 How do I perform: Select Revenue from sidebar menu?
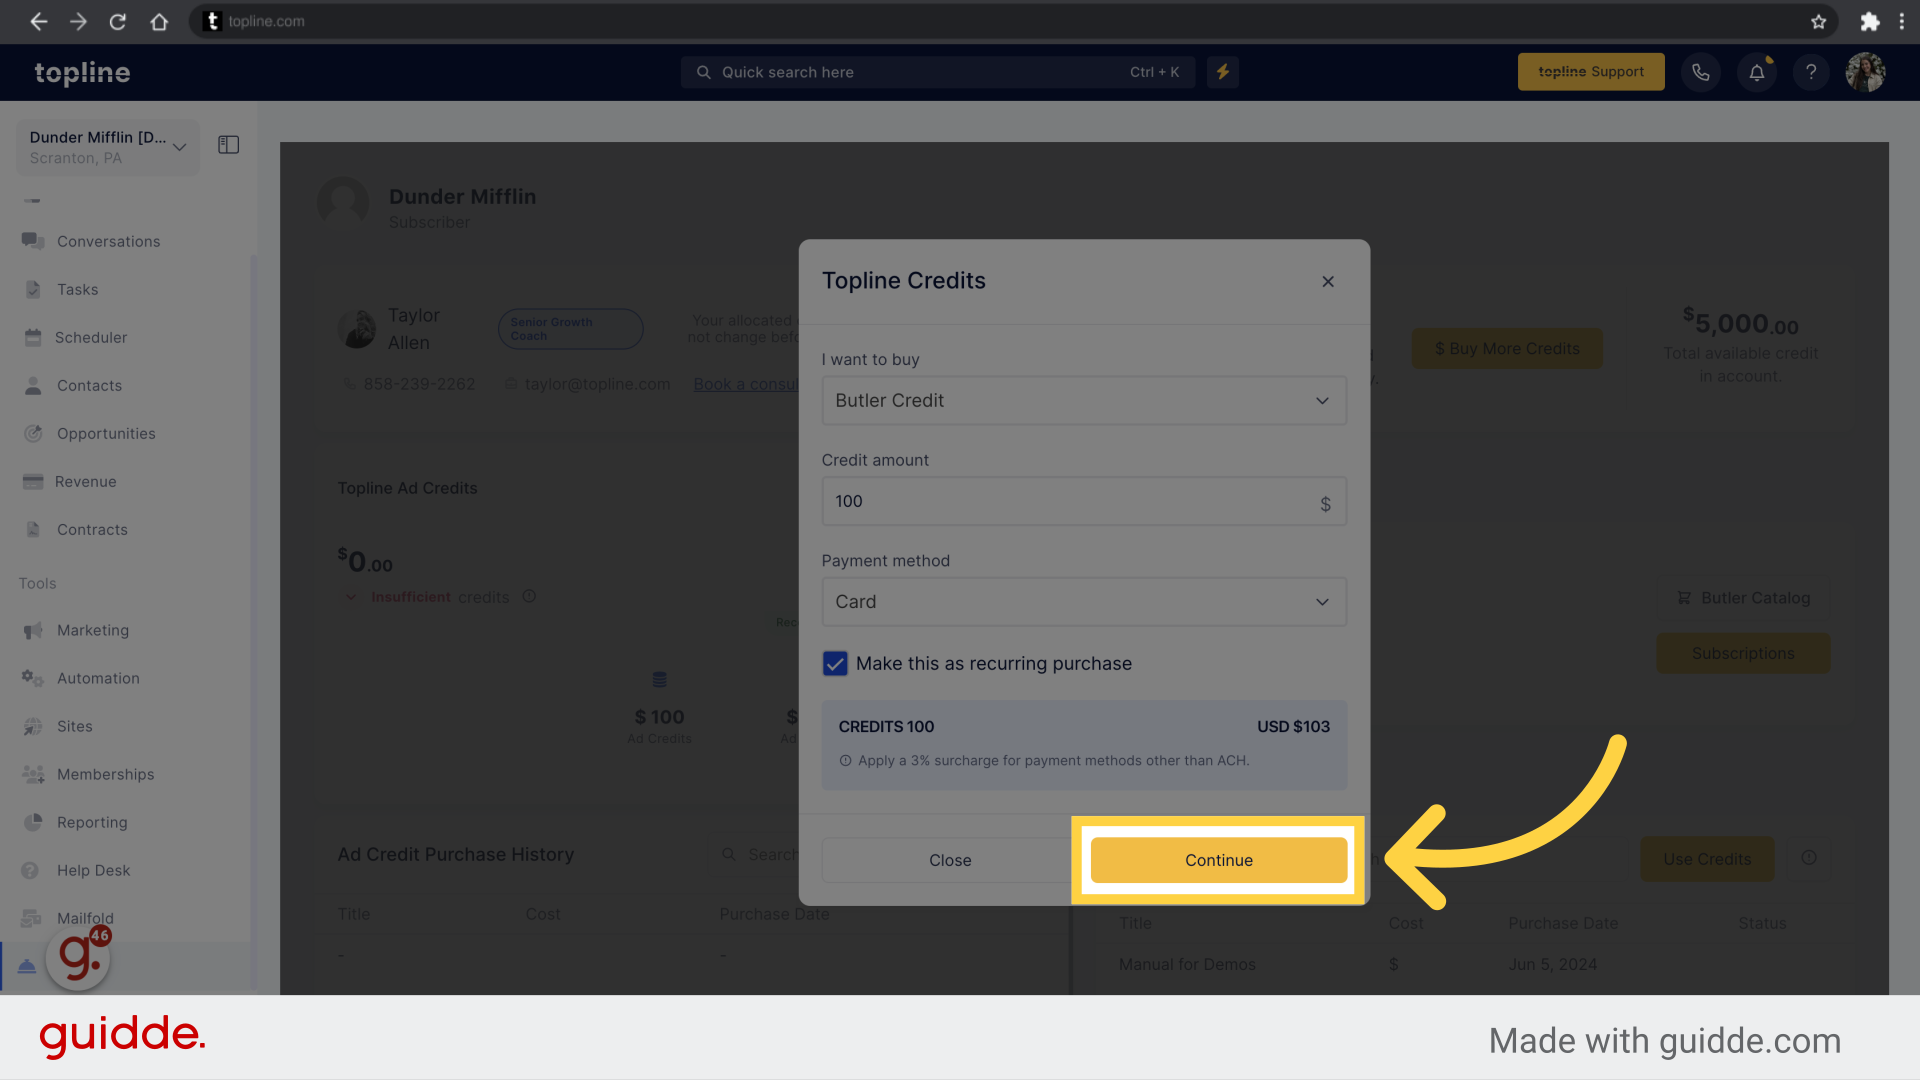tap(84, 481)
